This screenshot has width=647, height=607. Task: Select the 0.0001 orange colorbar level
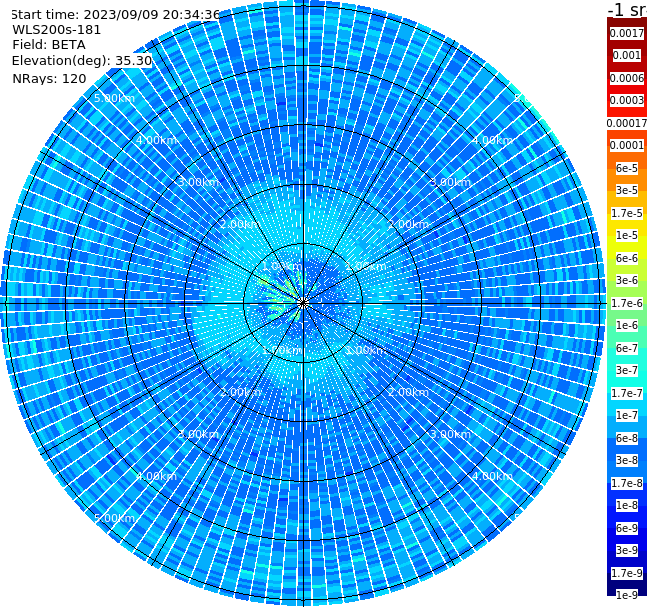tap(627, 145)
